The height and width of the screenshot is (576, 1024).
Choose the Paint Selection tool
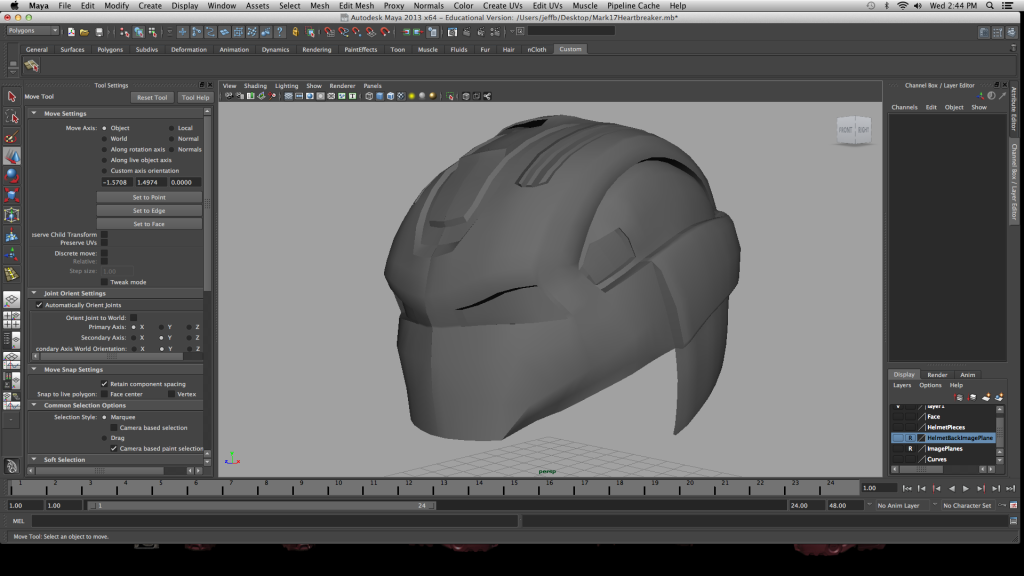(12, 137)
